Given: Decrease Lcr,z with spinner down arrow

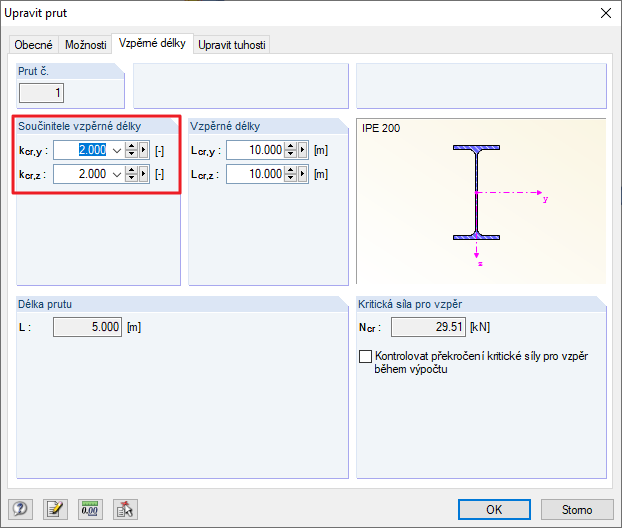Looking at the screenshot, I should [291, 178].
